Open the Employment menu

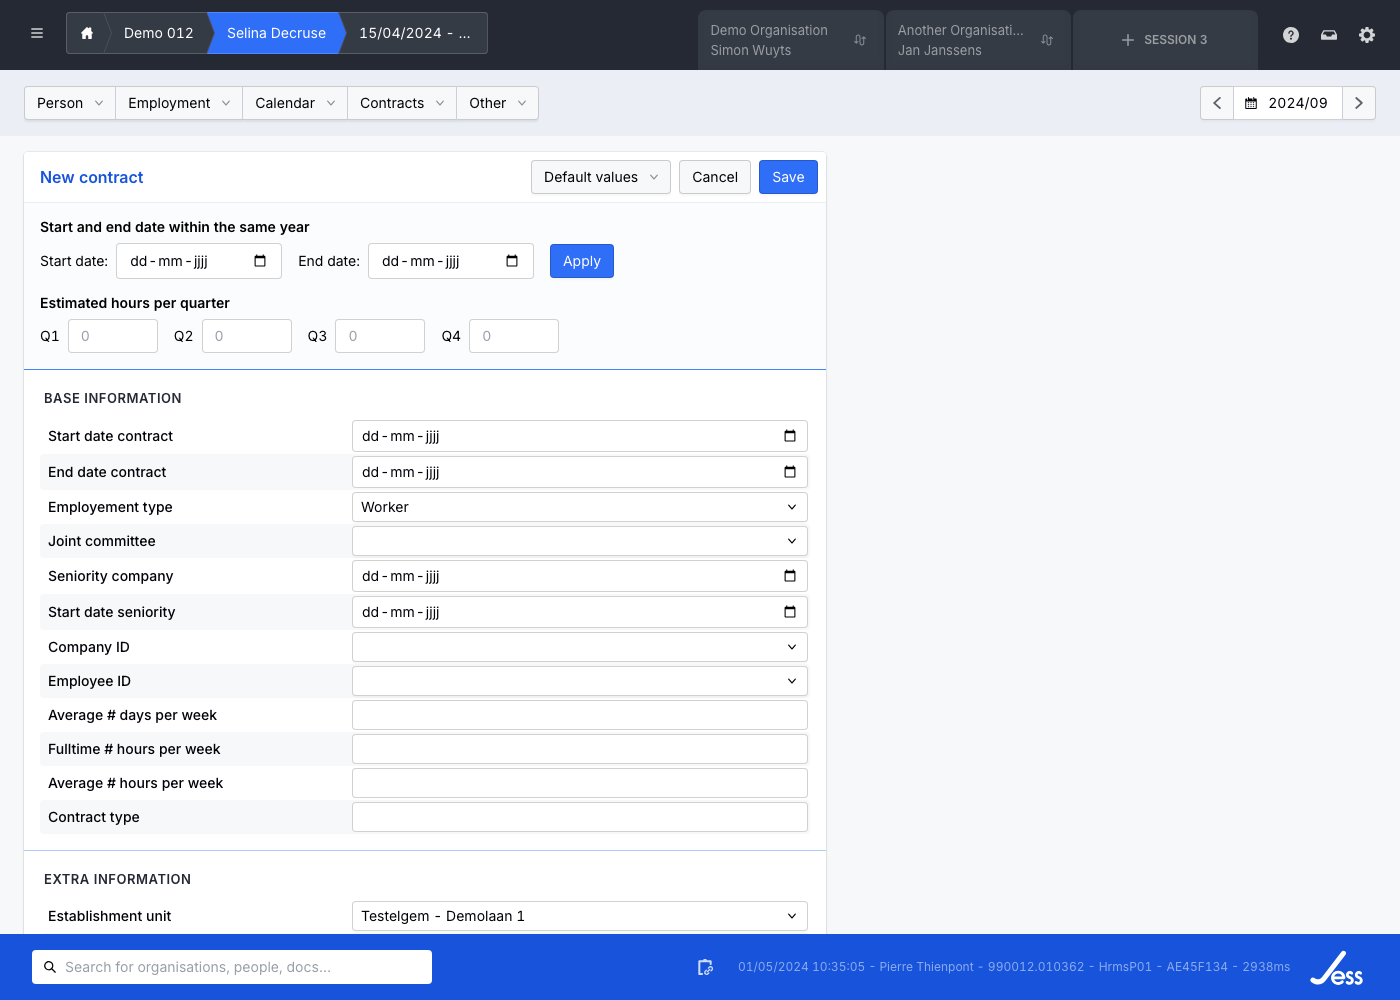point(178,103)
